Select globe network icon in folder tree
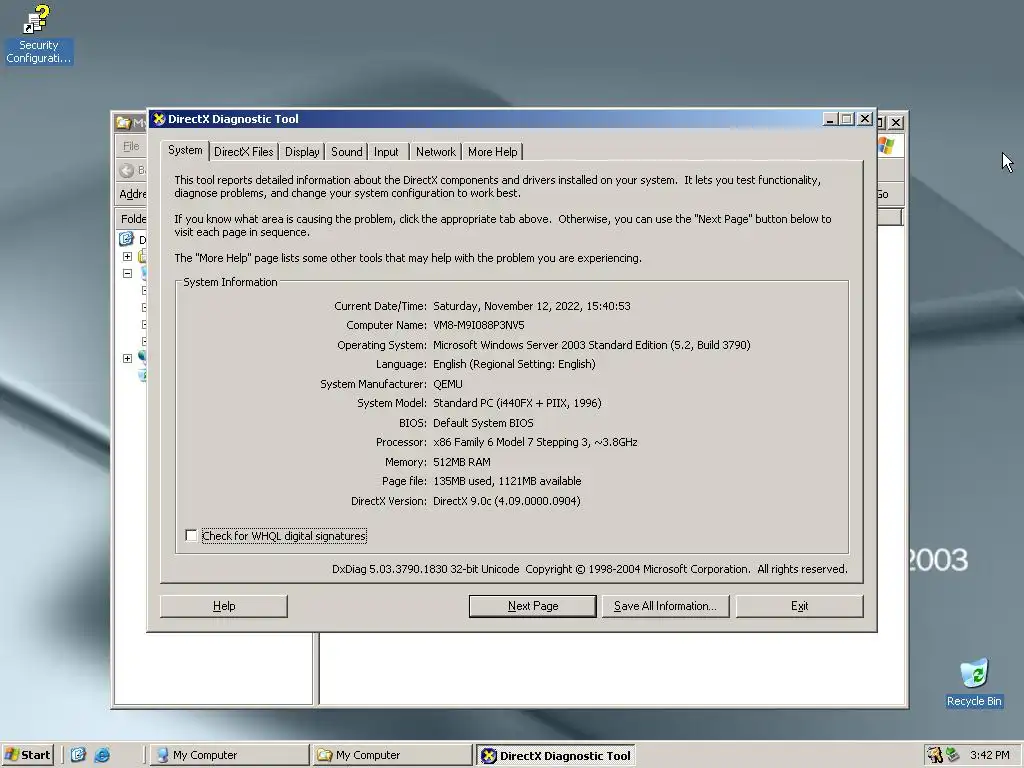The height and width of the screenshot is (768, 1024). (142, 357)
